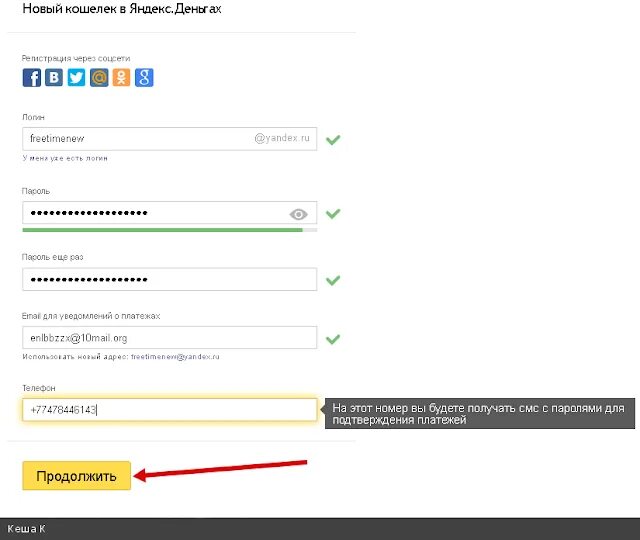
Task: Click the Кеша К name in the bottom bar
Action: coord(26,529)
